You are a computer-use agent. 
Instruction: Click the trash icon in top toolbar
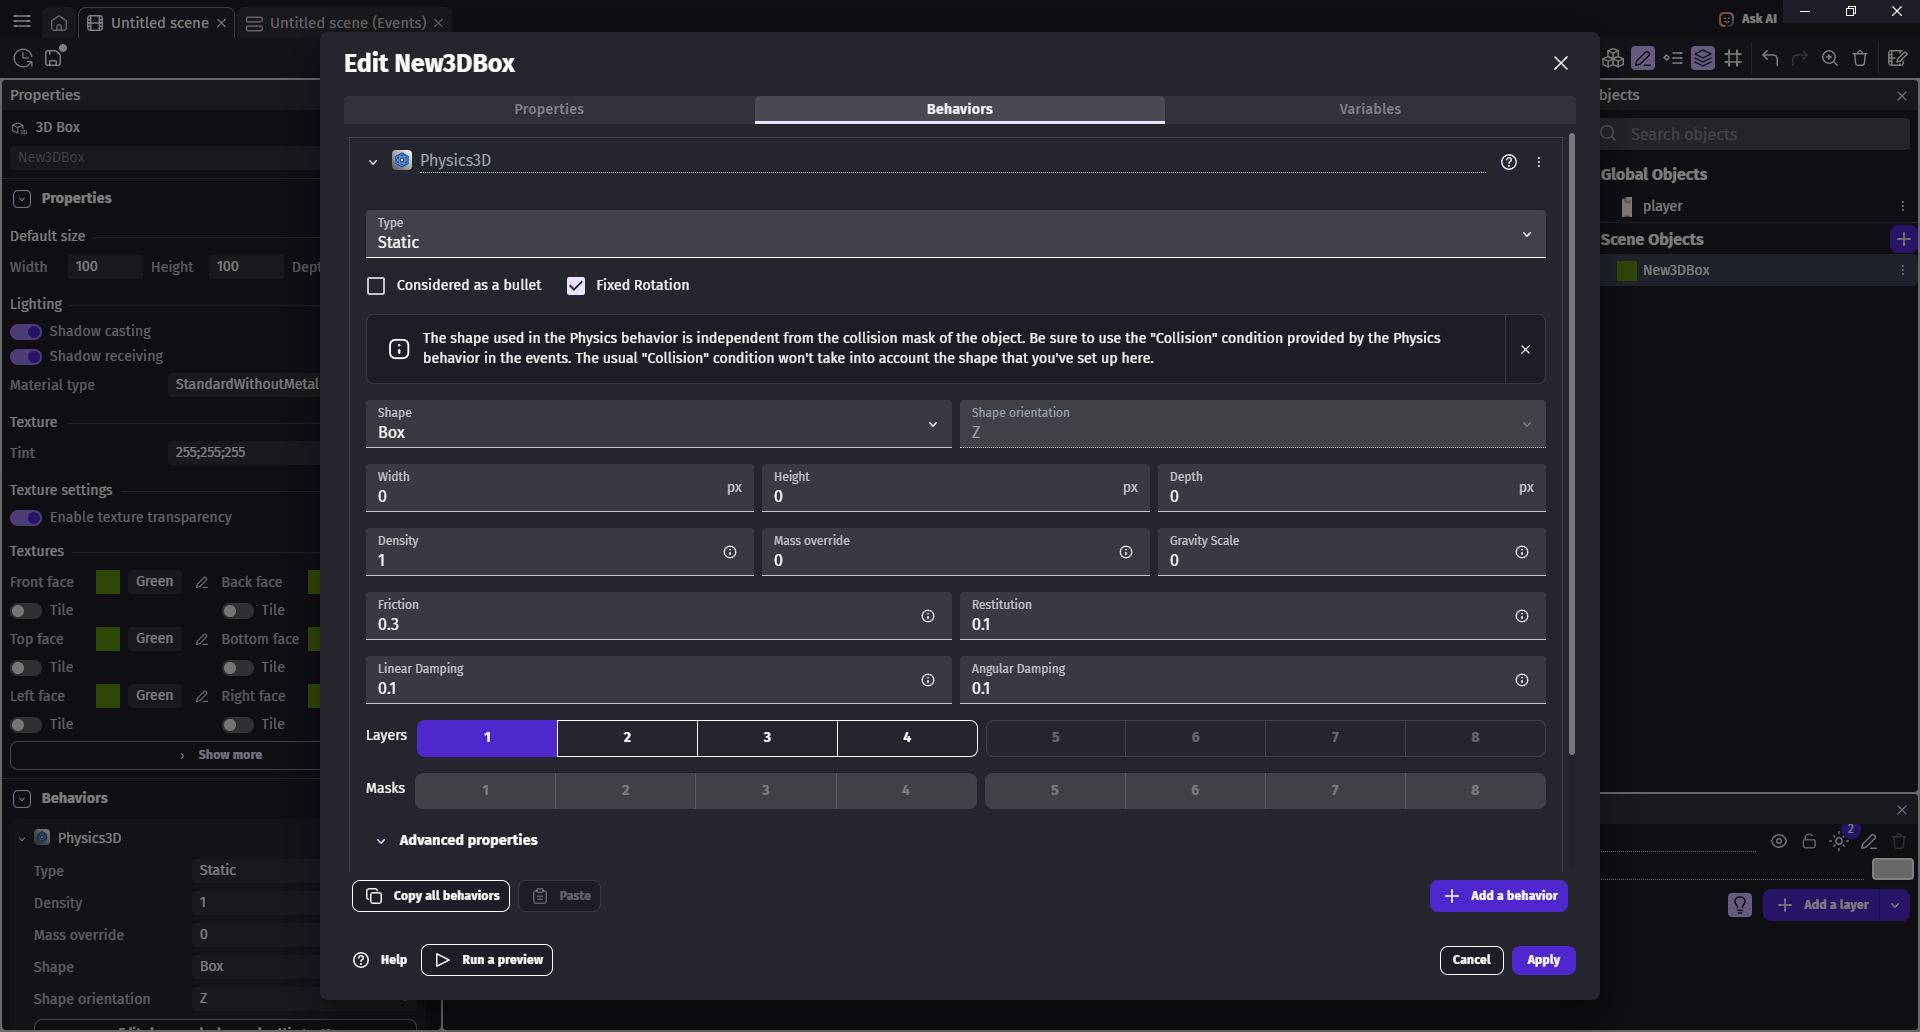click(1860, 58)
